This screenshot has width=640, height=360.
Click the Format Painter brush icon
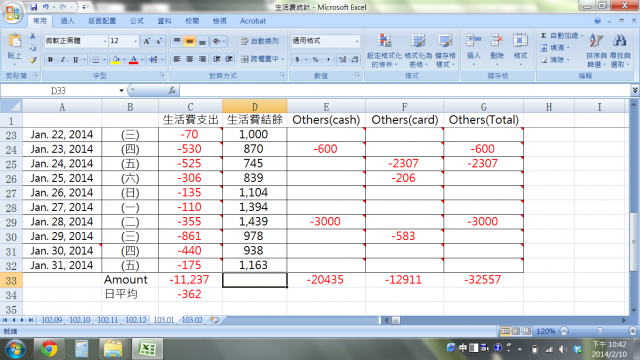pyautogui.click(x=33, y=60)
